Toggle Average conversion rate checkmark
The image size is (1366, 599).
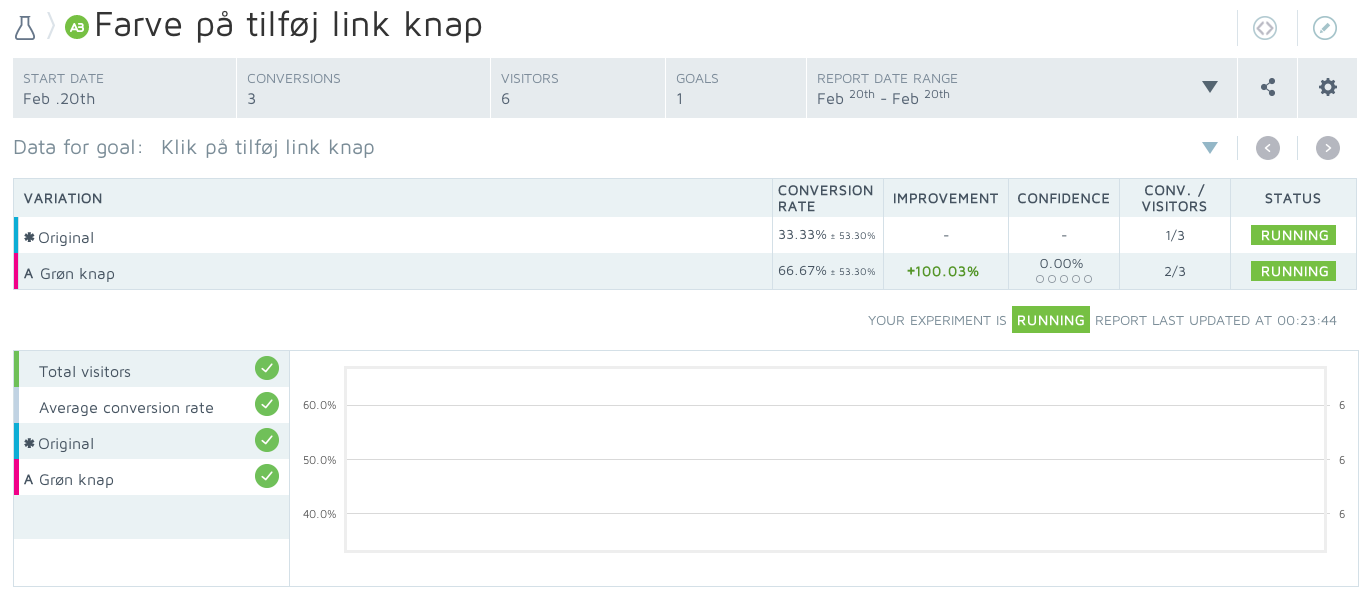[x=266, y=404]
